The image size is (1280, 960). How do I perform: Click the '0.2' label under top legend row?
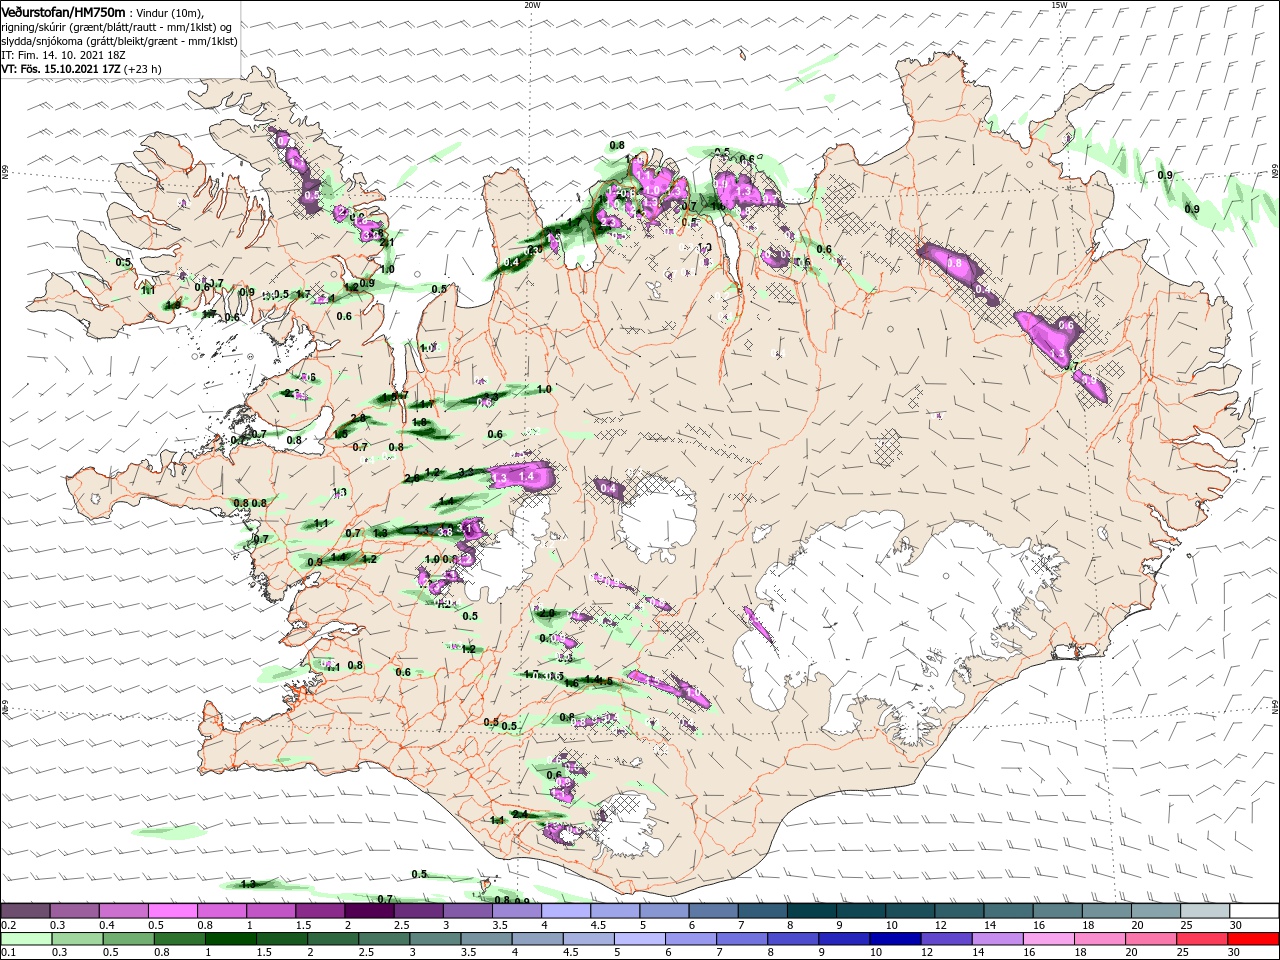click(8, 925)
